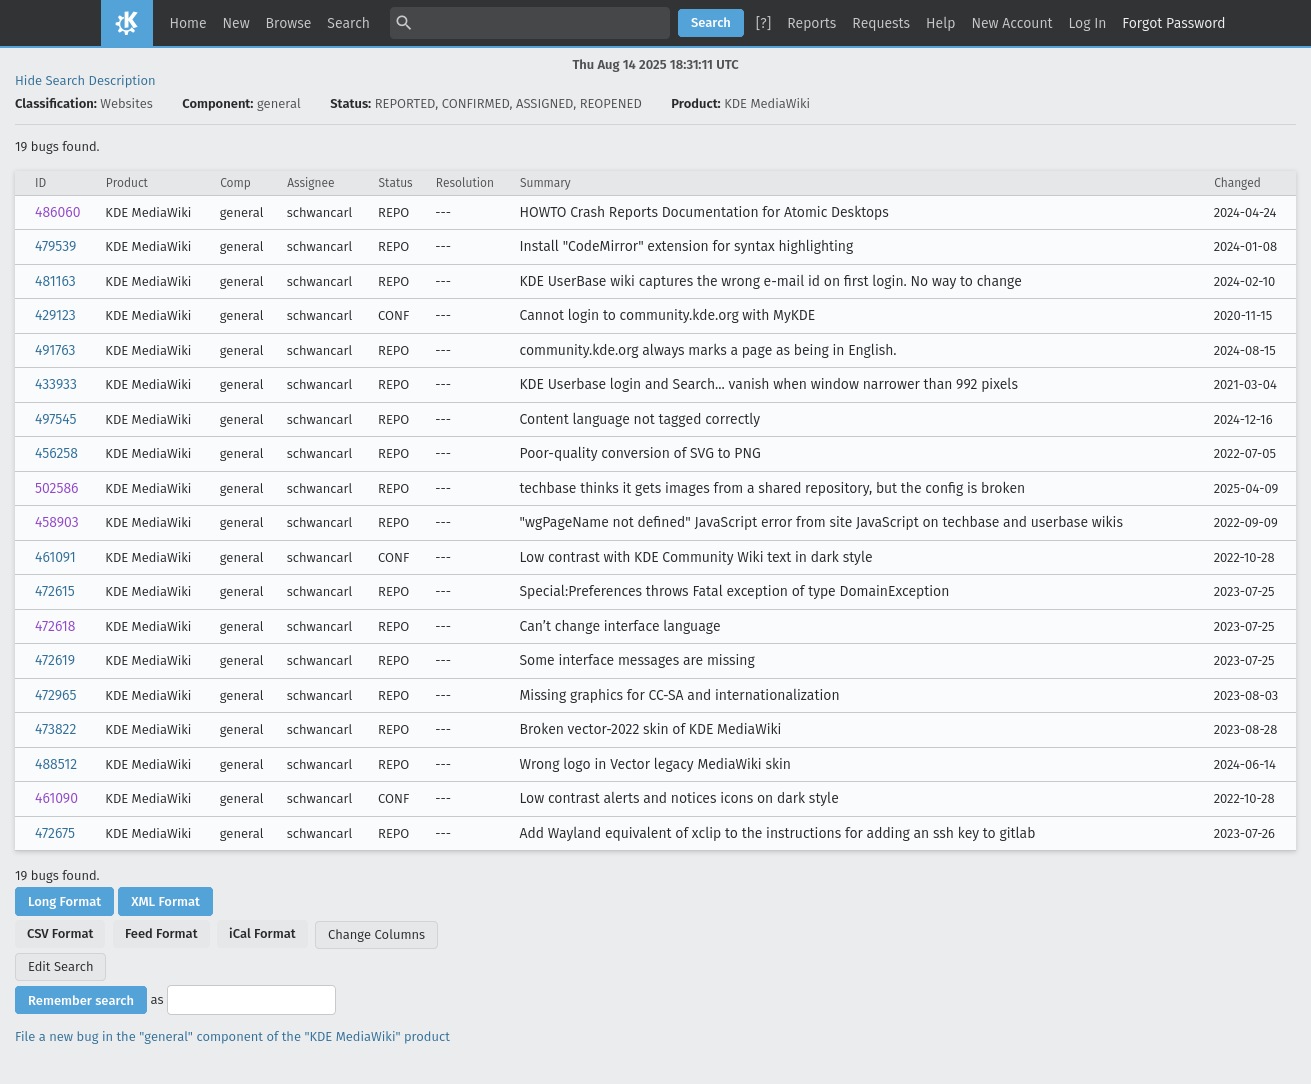This screenshot has width=1311, height=1084.
Task: Open bug 502586 about techbase images
Action: 56,488
